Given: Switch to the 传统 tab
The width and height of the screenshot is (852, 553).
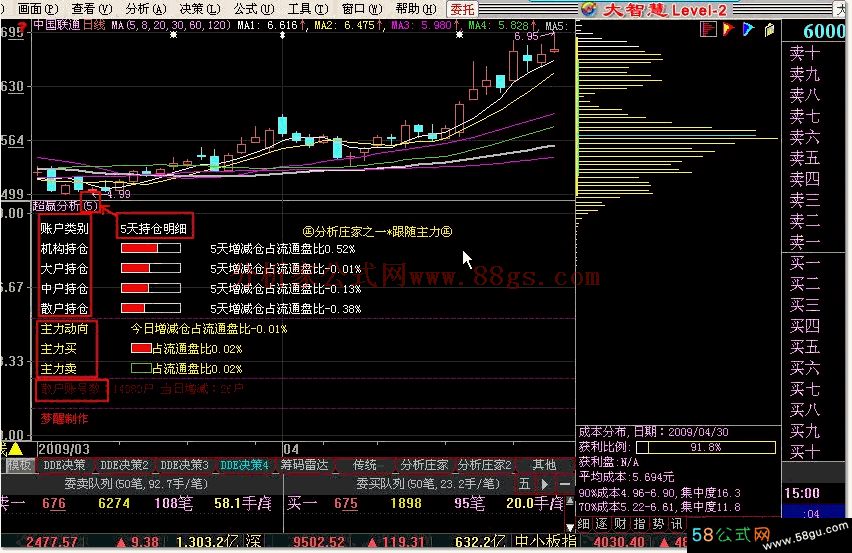Looking at the screenshot, I should point(365,465).
